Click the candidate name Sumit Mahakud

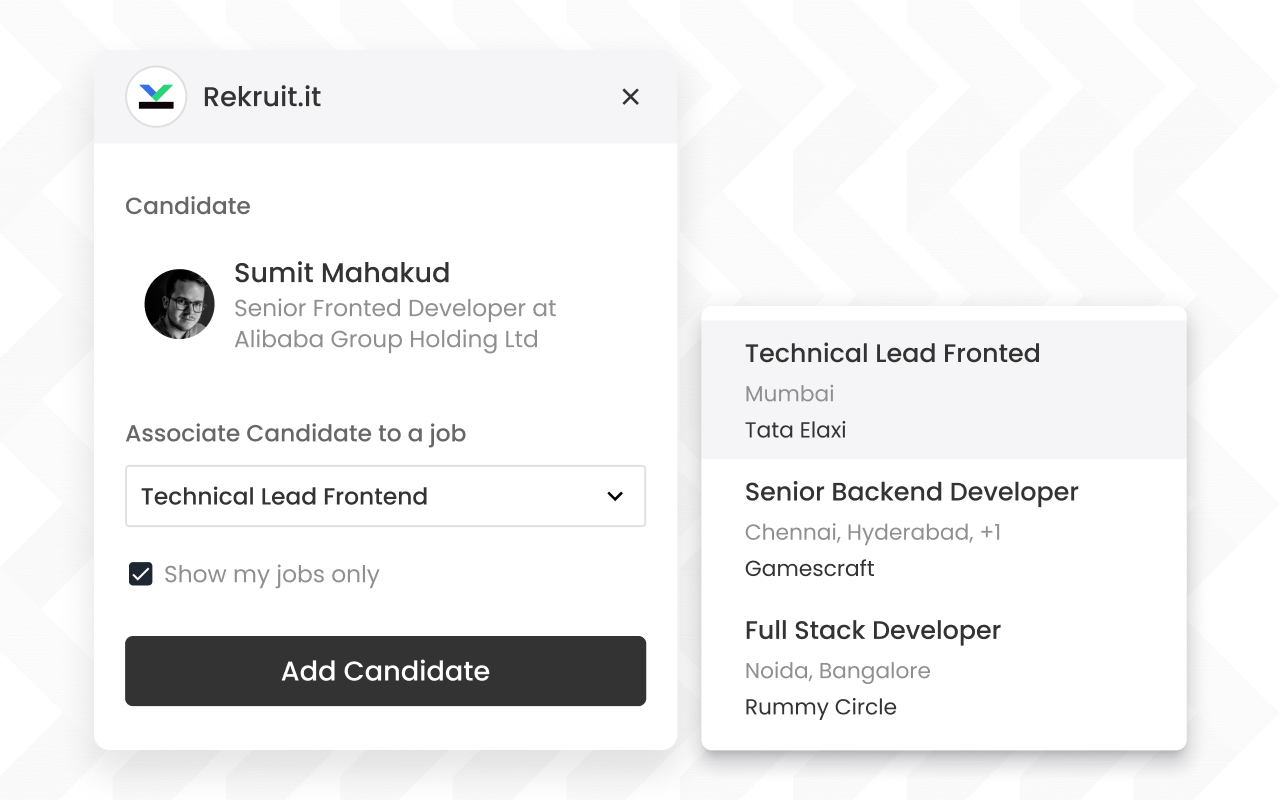coord(341,272)
